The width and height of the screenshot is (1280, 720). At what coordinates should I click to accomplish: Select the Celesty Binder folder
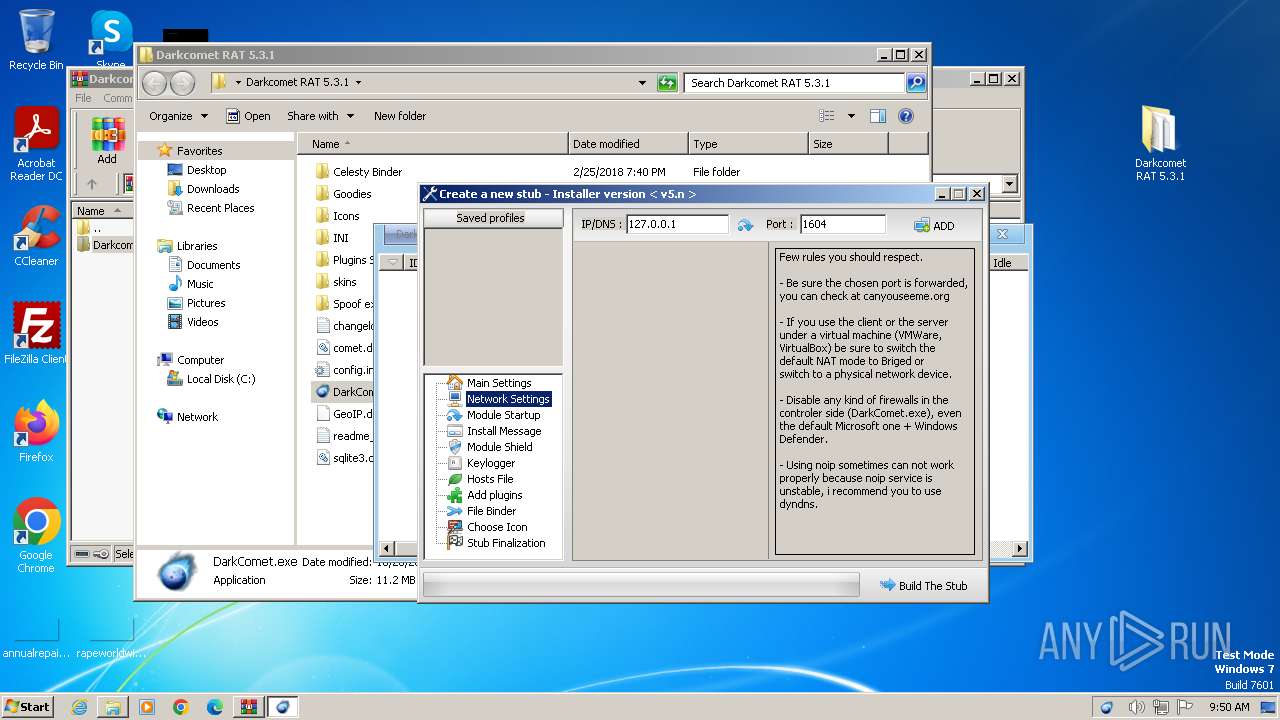pyautogui.click(x=367, y=172)
